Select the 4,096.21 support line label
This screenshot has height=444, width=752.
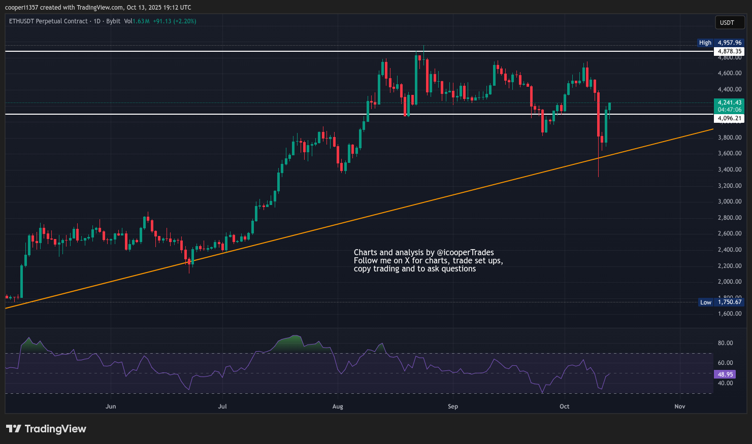pyautogui.click(x=728, y=118)
